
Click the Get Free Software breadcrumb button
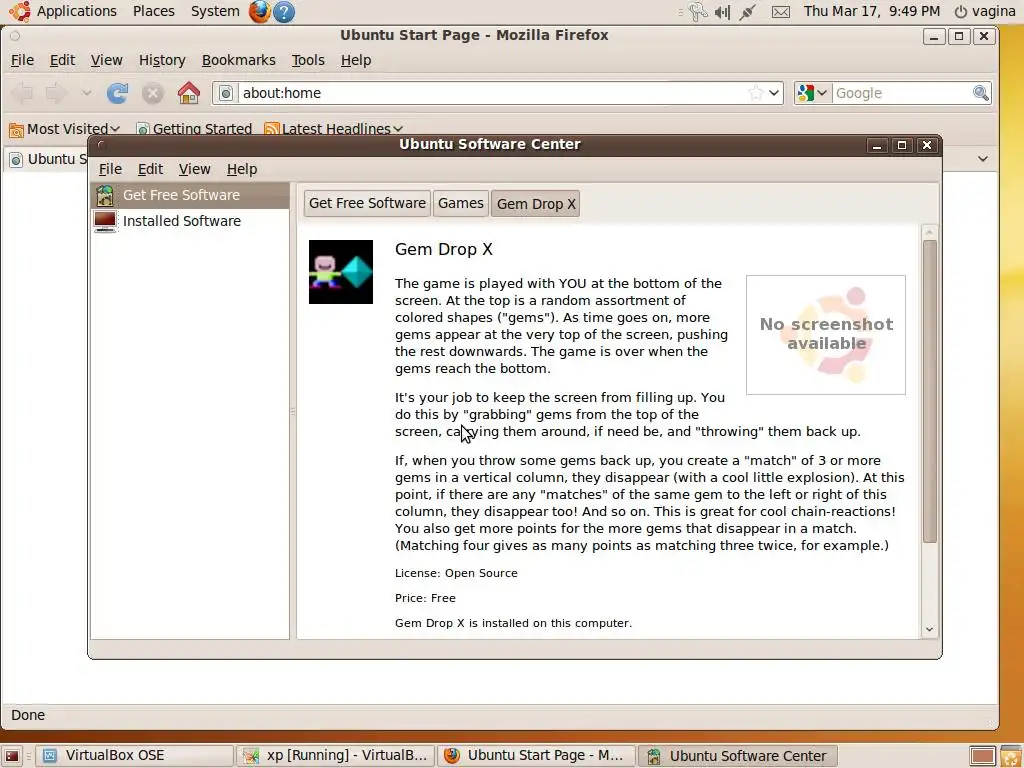[367, 203]
